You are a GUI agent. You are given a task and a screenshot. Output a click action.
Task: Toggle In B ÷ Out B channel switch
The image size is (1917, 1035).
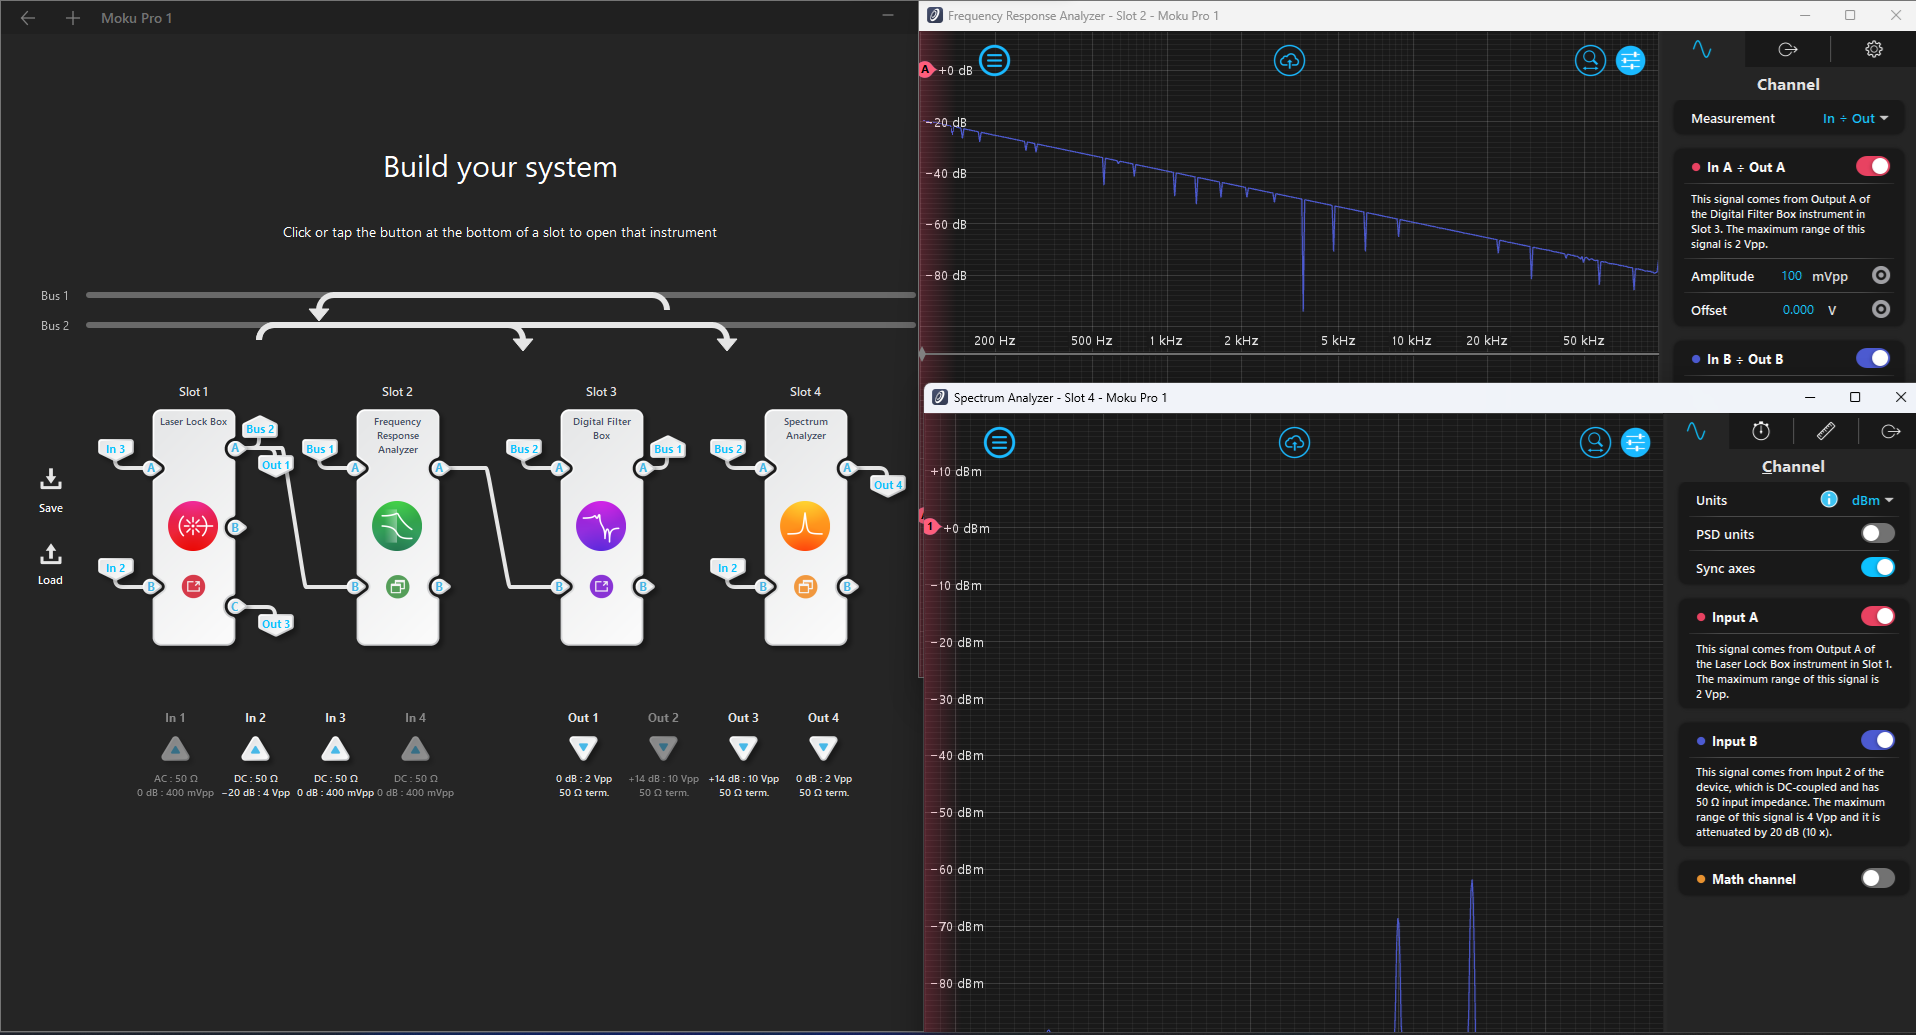pos(1872,358)
